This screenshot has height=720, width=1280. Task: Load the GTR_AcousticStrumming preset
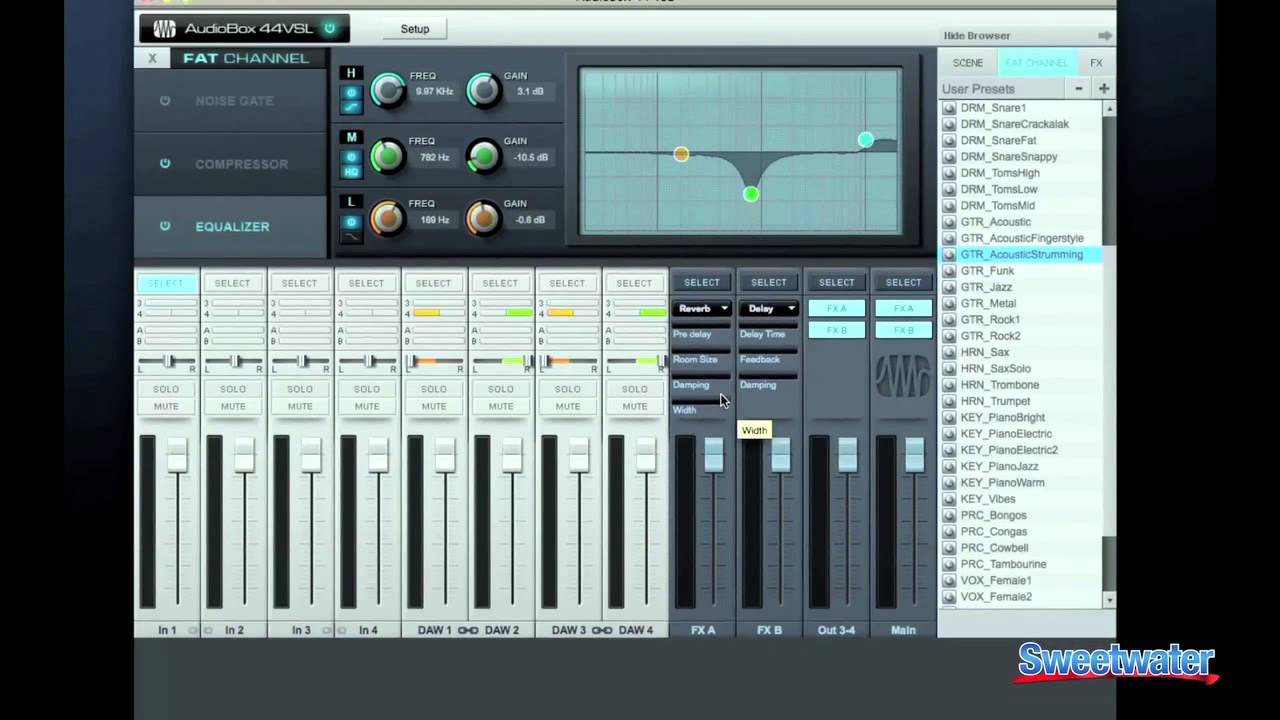(x=1020, y=254)
